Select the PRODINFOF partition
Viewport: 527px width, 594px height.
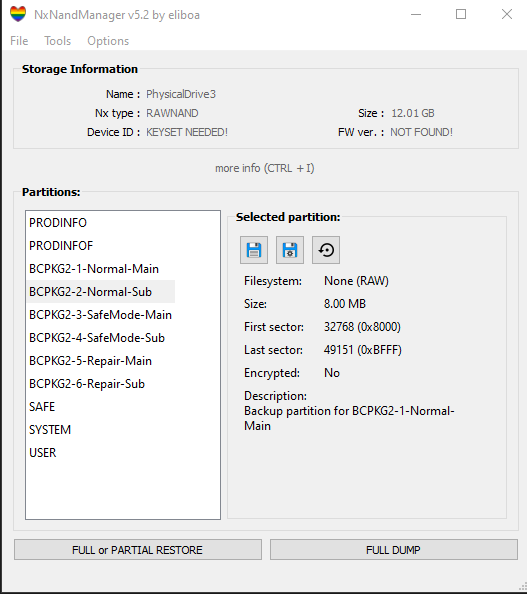coord(61,246)
